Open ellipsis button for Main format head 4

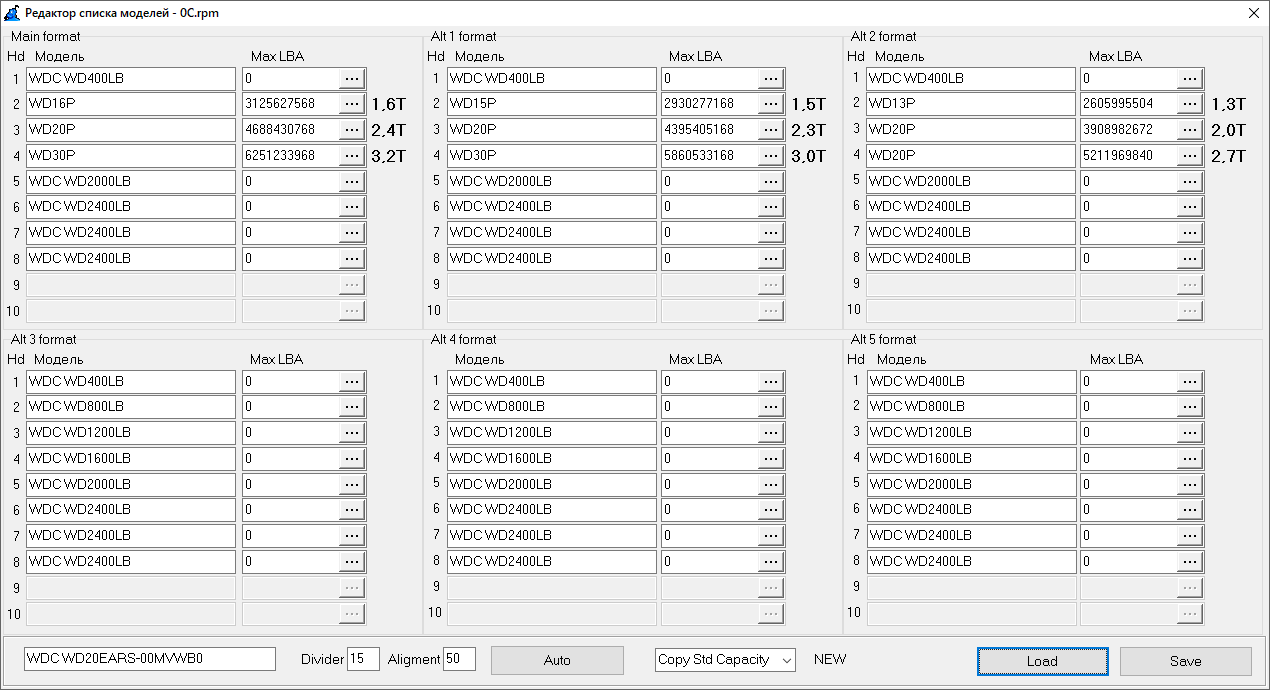click(x=352, y=156)
